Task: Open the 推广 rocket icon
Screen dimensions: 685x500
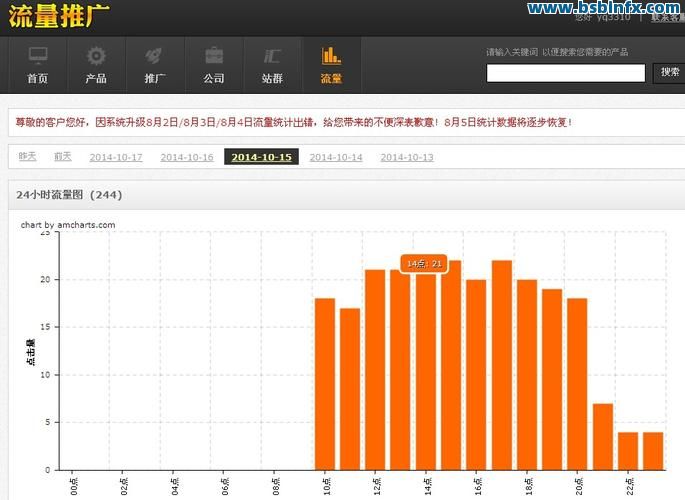Action: (x=154, y=55)
